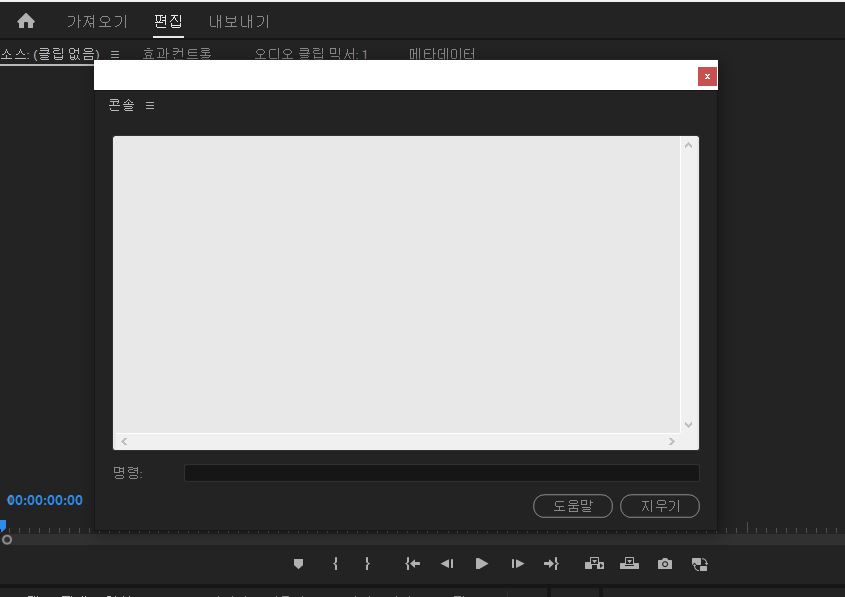Open the 오디오 클립 믹서 panel tab
Image resolution: width=845 pixels, height=597 pixels.
pyautogui.click(x=310, y=53)
